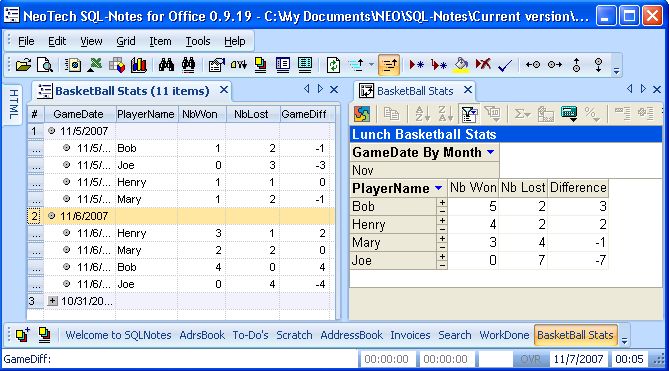Click the open folder toolbar icon
Viewport: 669px width, 371px height.
pyautogui.click(x=23, y=65)
